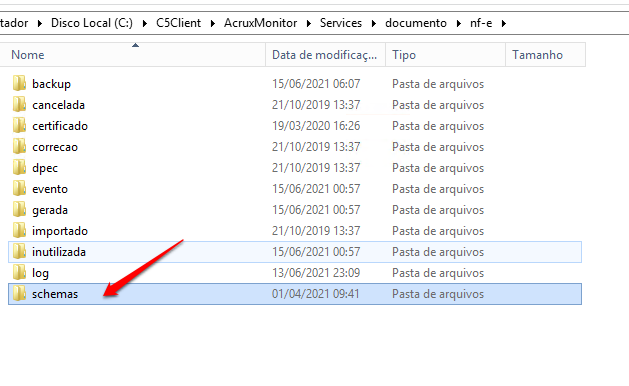The width and height of the screenshot is (629, 386).
Task: Go to Disco Local (C:) in breadcrumb
Action: pyautogui.click(x=92, y=23)
